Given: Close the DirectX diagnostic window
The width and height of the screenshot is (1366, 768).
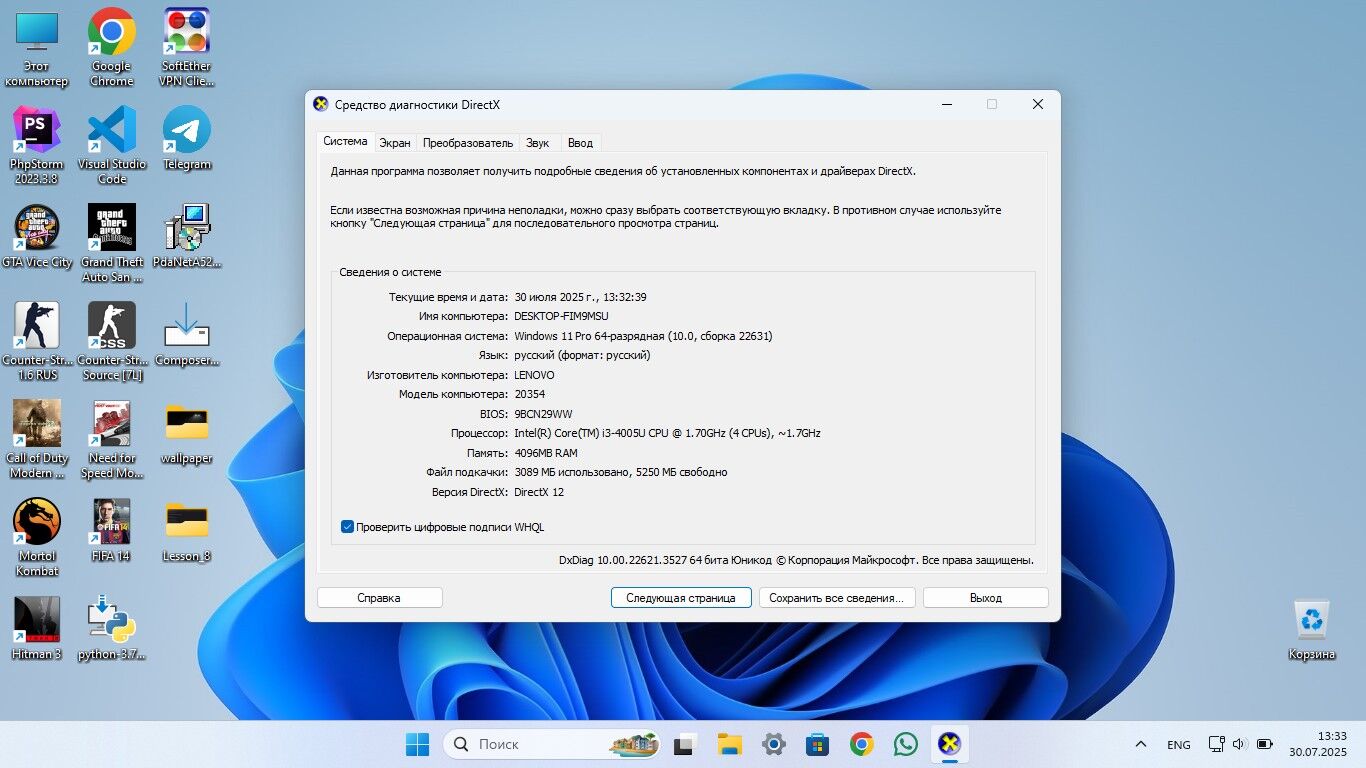Looking at the screenshot, I should pyautogui.click(x=1038, y=104).
